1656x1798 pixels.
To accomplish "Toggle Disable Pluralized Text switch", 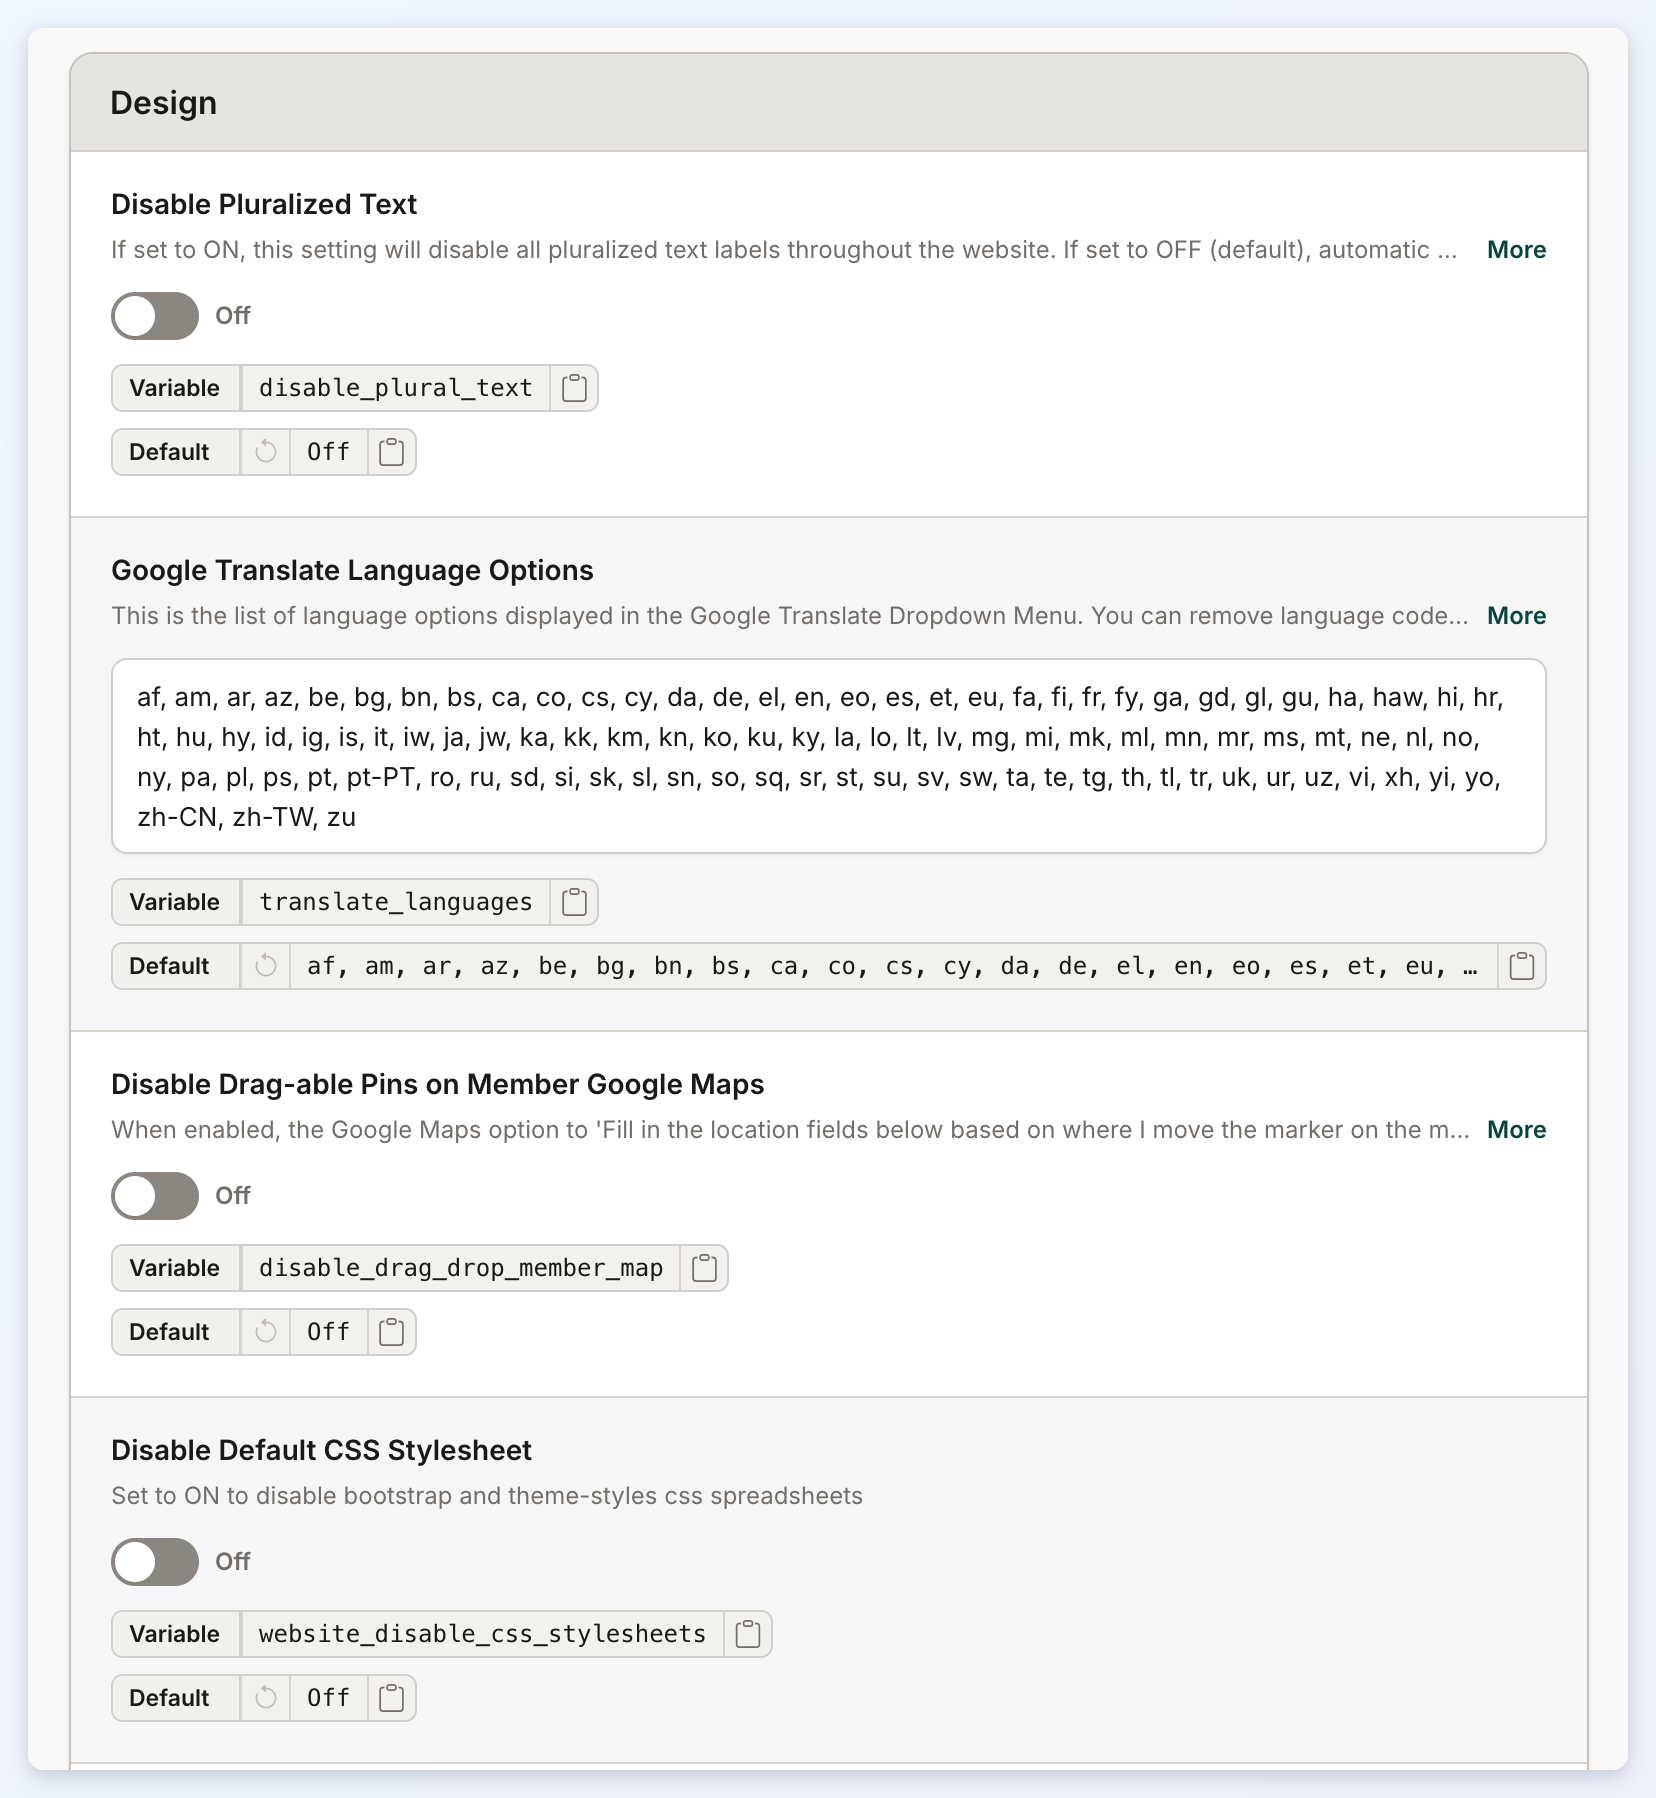I will point(155,316).
